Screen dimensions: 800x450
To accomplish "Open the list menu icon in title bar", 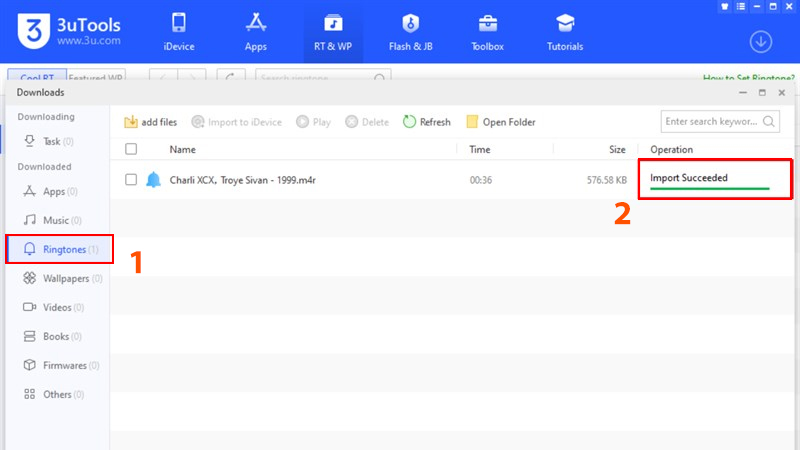I will (741, 7).
